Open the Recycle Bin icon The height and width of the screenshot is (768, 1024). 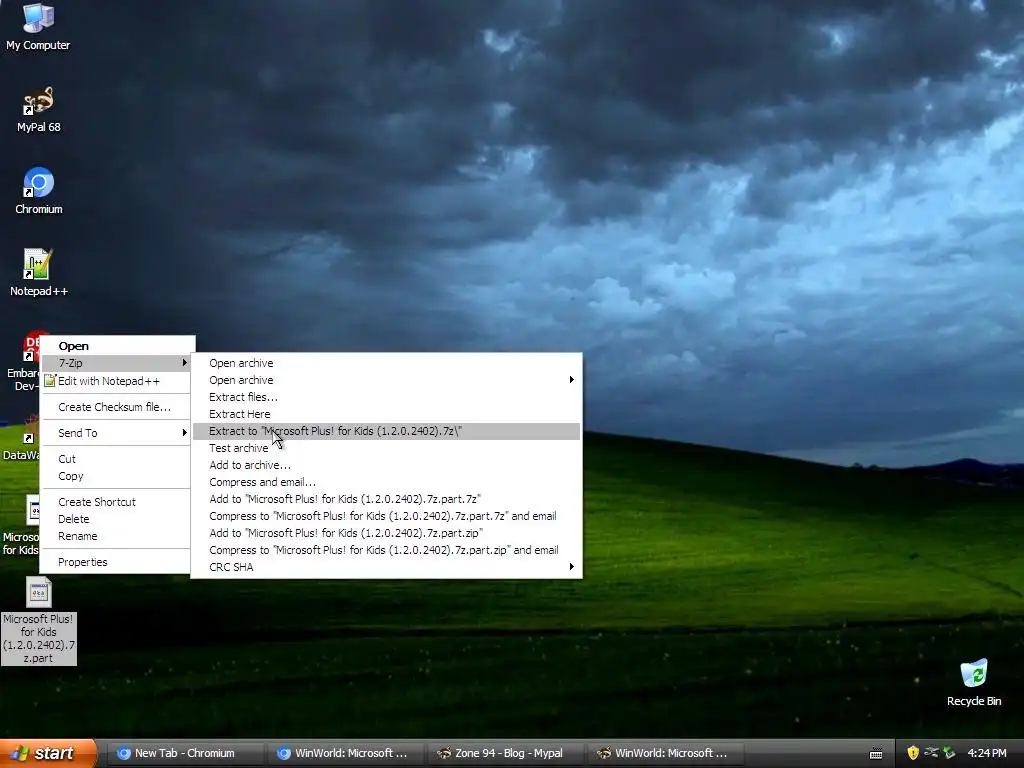tap(974, 683)
